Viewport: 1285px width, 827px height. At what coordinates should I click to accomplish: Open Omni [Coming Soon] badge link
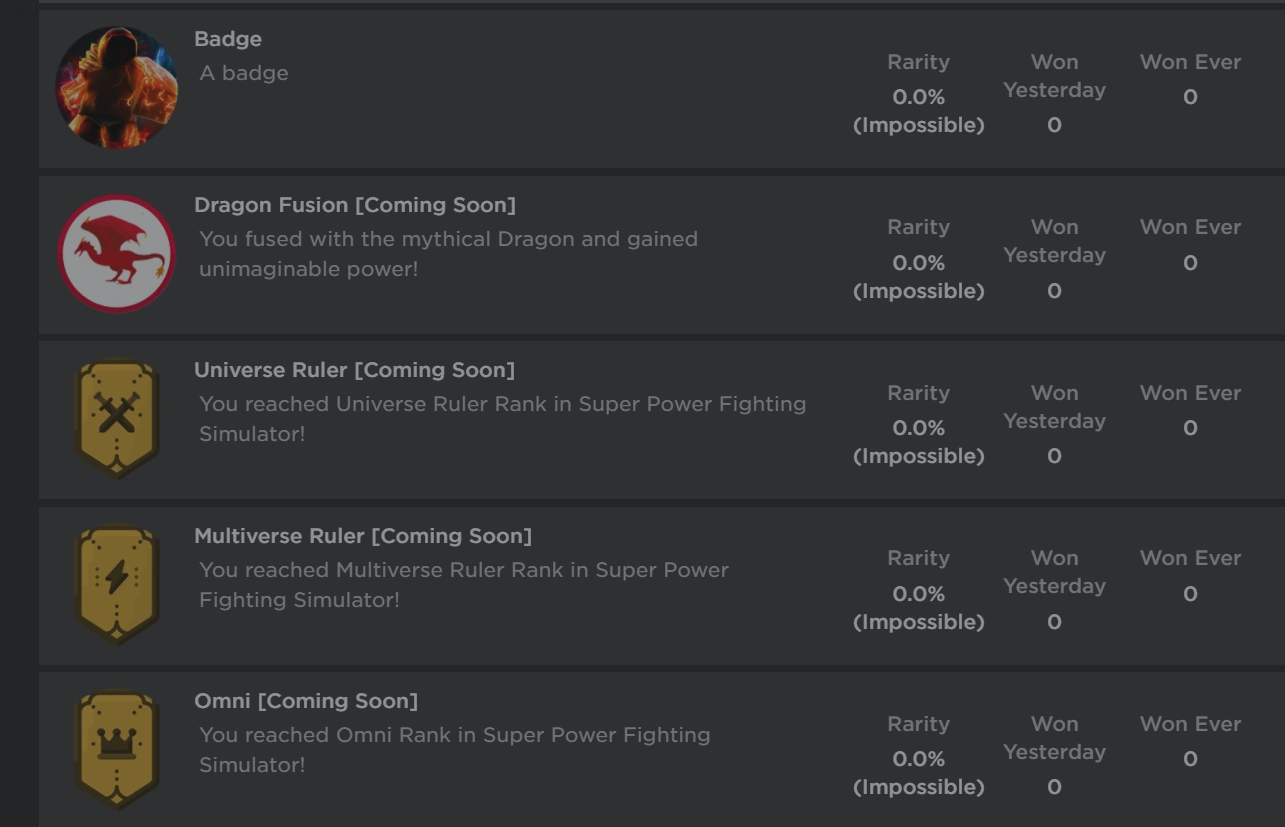point(306,701)
